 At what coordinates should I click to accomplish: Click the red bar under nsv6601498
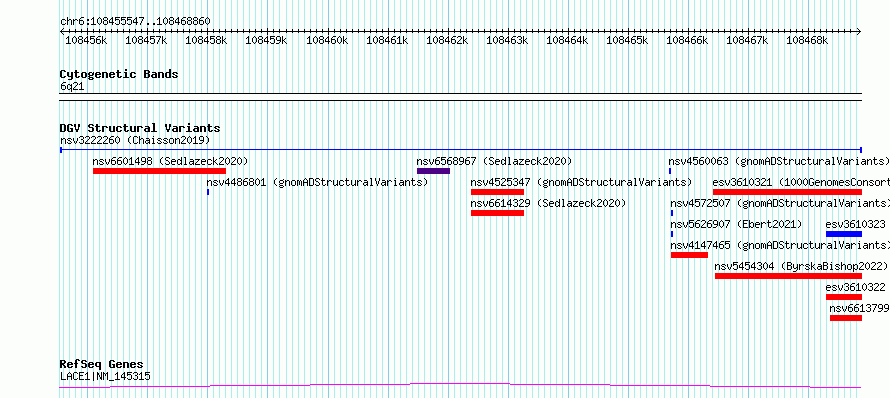tap(159, 171)
